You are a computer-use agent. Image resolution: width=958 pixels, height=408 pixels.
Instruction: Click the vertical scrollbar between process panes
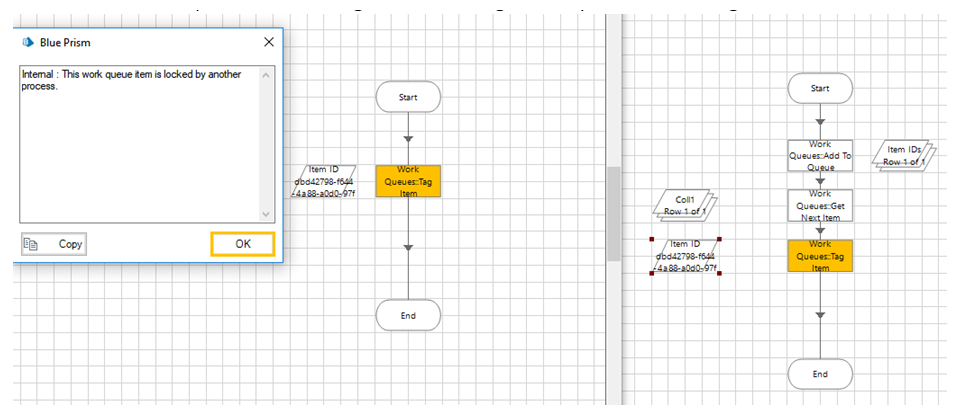(613, 214)
